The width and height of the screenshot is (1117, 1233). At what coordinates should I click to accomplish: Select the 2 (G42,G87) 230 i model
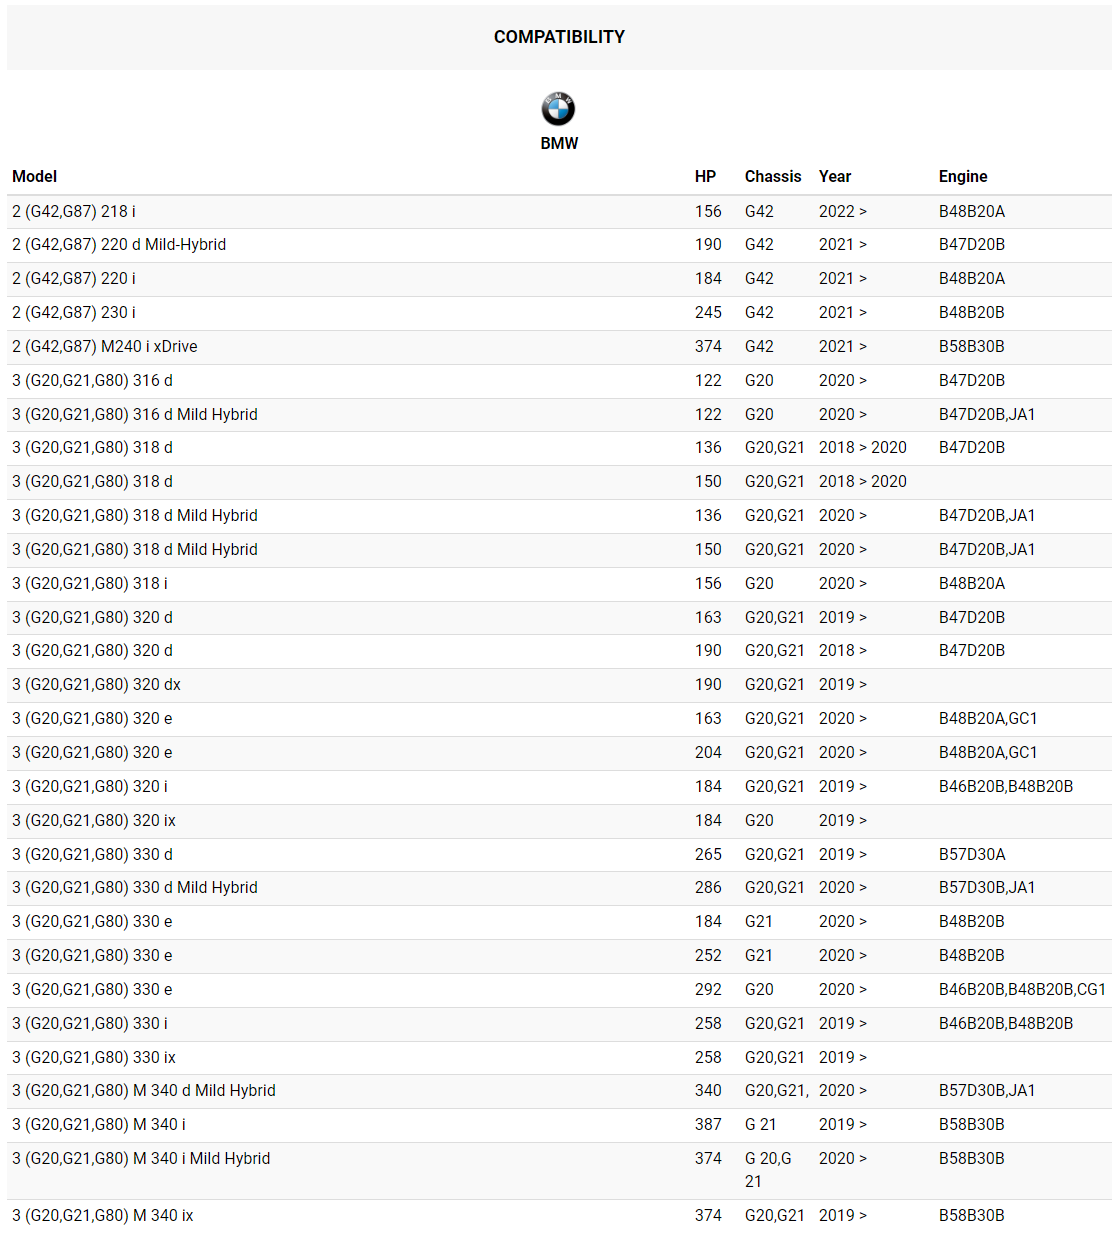click(74, 312)
